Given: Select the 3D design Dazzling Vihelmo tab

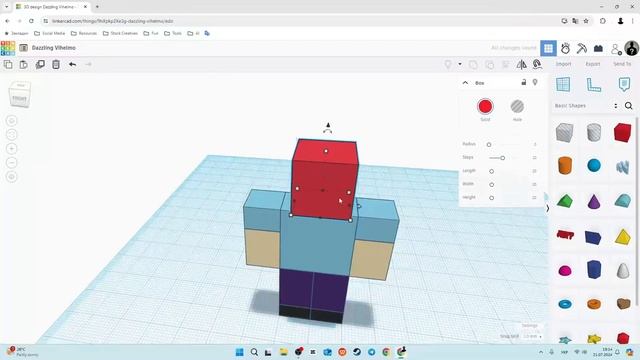Looking at the screenshot, I should coord(51,7).
